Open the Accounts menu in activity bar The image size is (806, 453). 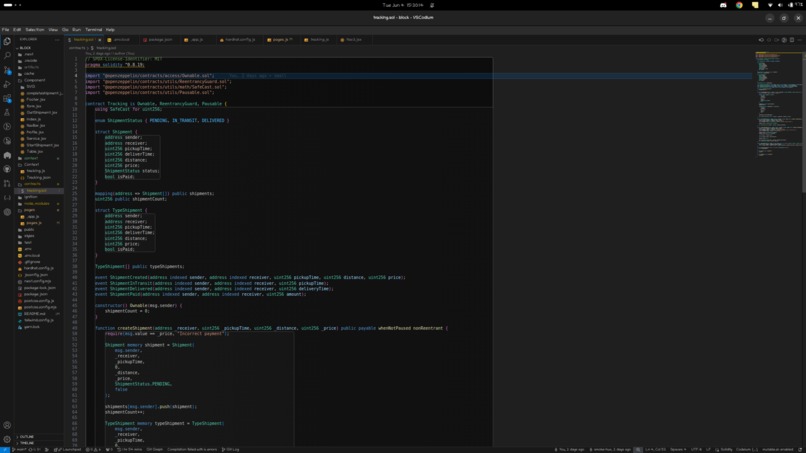7,425
